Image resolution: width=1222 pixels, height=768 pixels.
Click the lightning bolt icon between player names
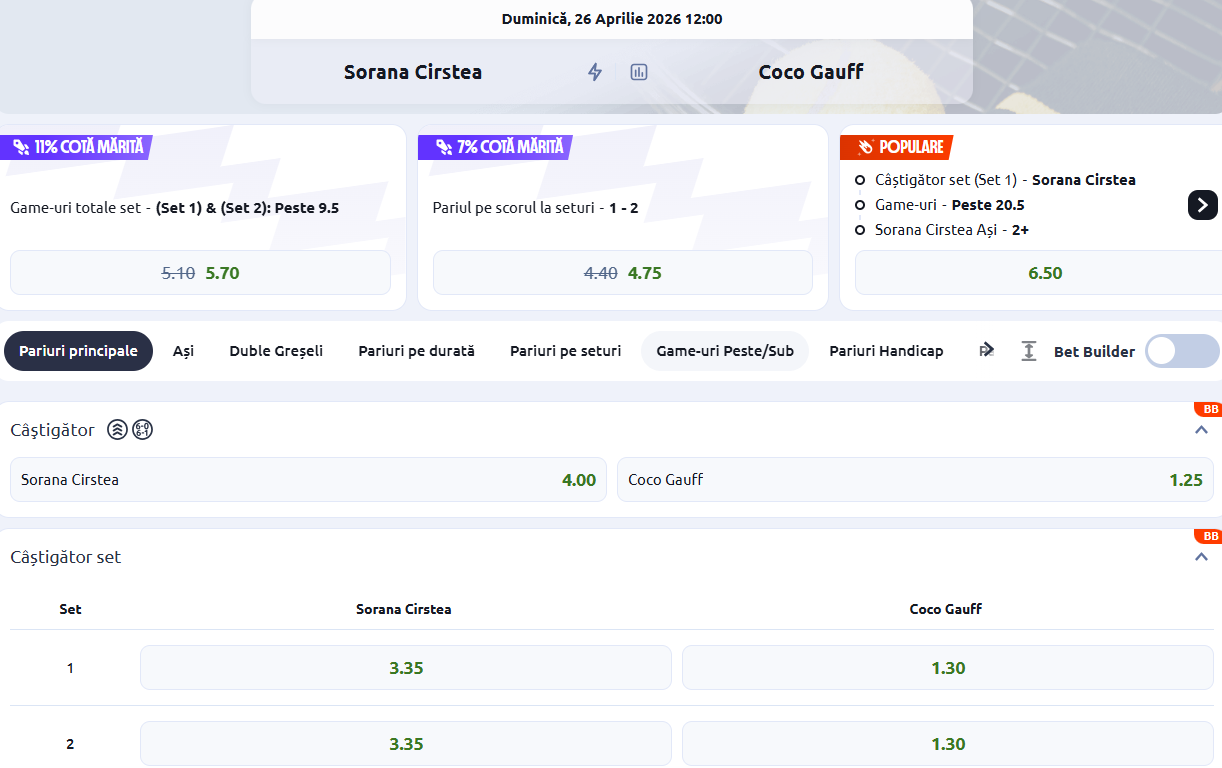pyautogui.click(x=595, y=72)
